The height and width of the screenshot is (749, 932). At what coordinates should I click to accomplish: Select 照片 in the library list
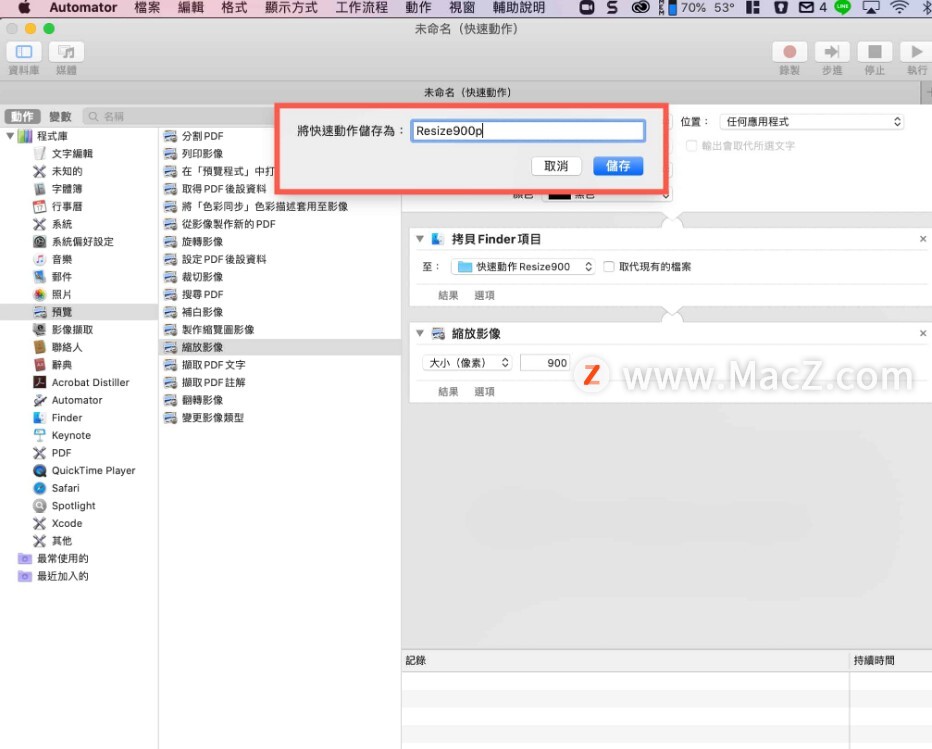62,294
